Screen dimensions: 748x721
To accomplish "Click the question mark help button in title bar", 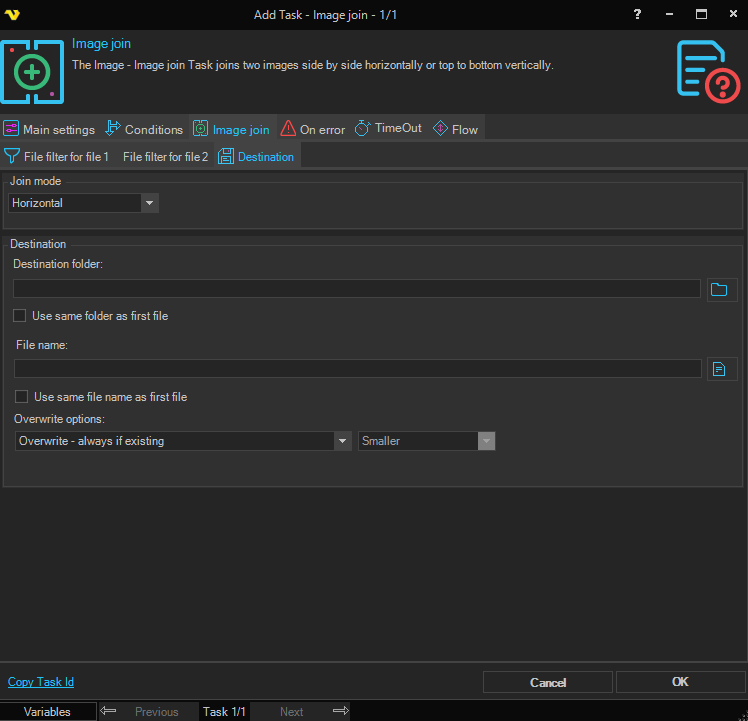I will [x=638, y=14].
